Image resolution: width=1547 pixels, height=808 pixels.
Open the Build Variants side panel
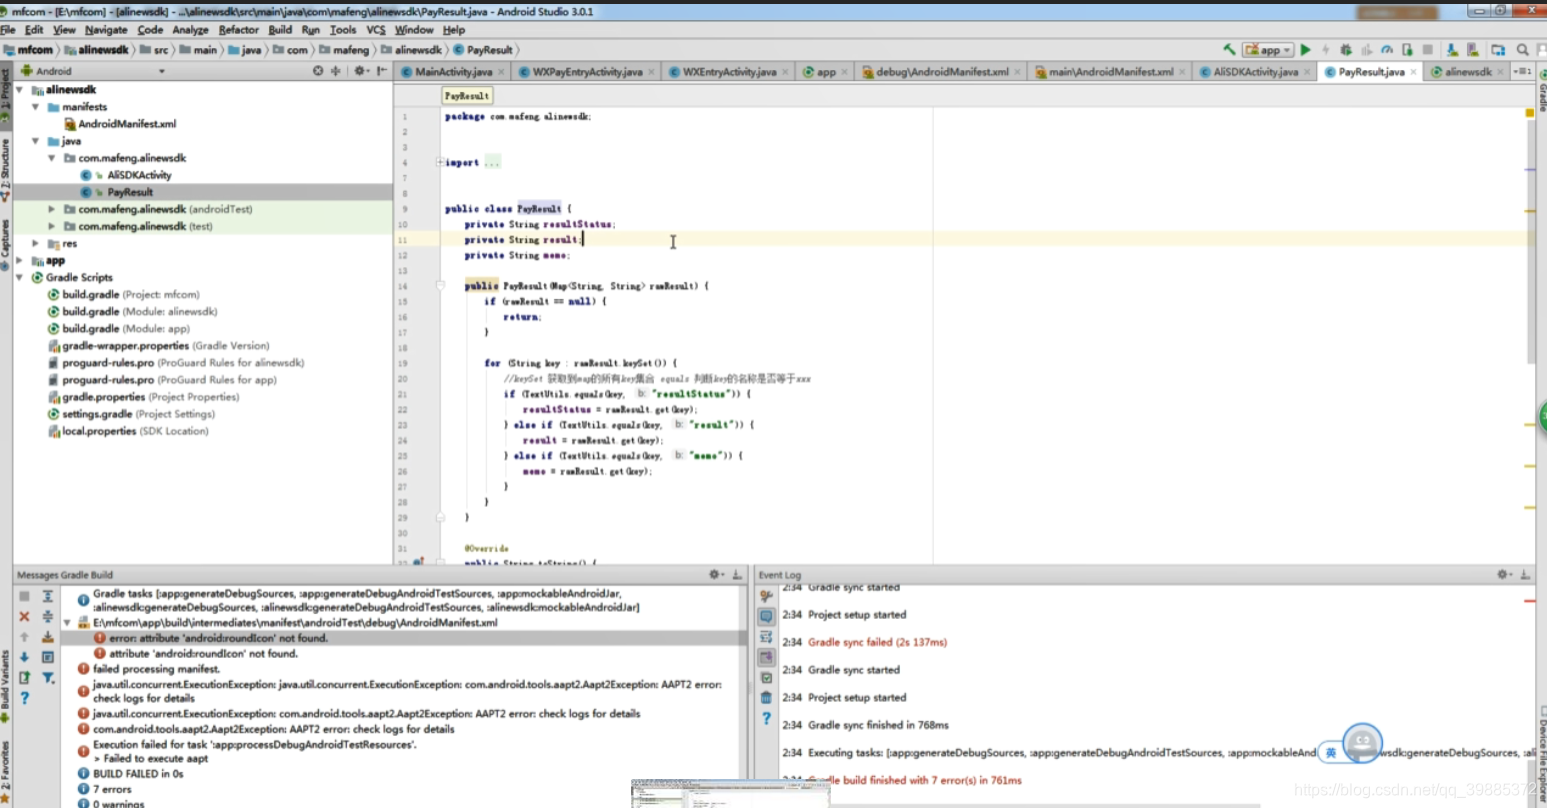[5, 688]
